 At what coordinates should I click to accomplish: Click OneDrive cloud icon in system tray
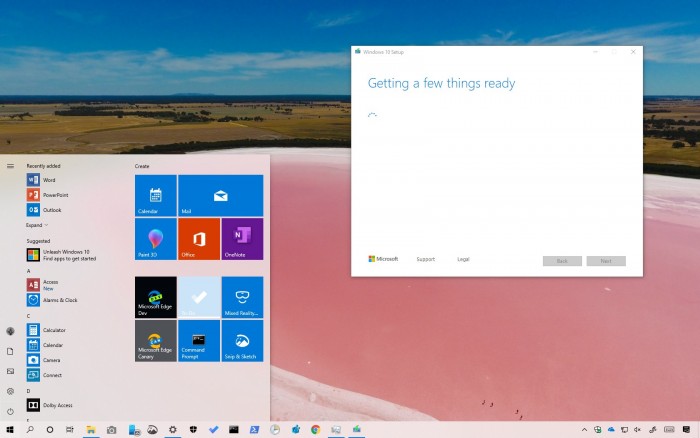coord(611,430)
